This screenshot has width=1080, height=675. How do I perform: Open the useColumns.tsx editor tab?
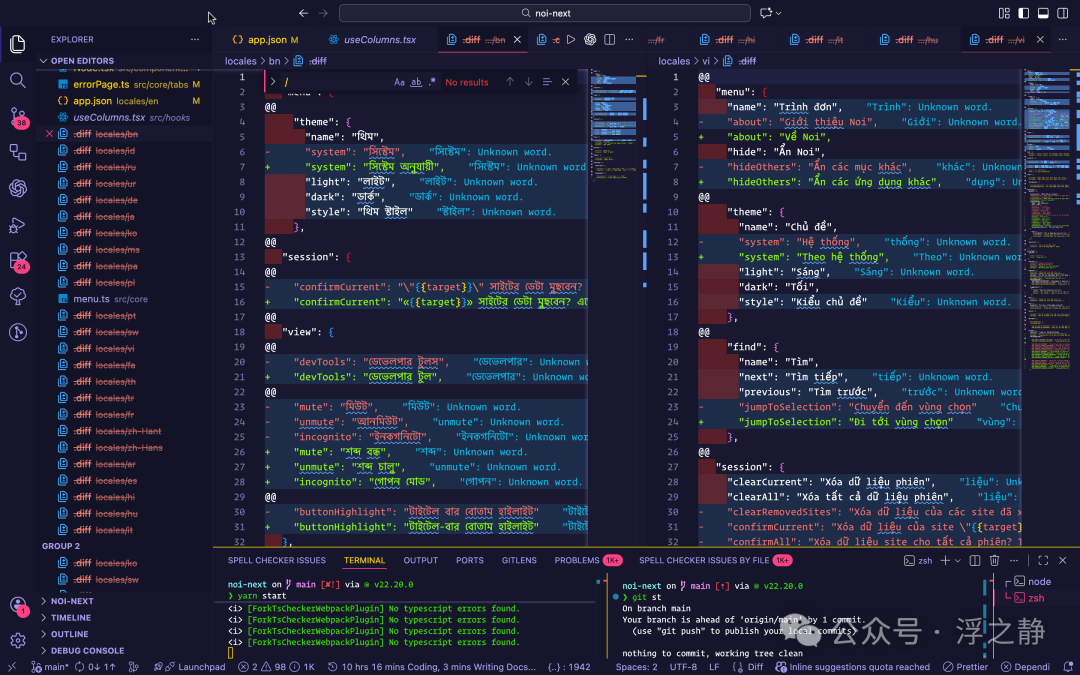[373, 40]
